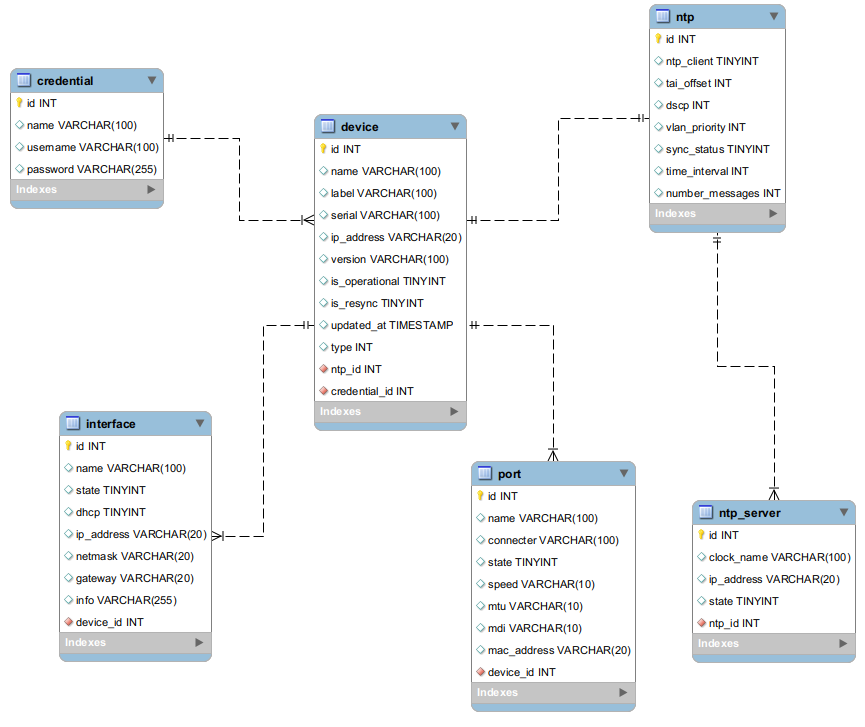Image resolution: width=865 pixels, height=727 pixels.
Task: Click diamond icon beside serial VARCHAR(100)
Action: click(x=324, y=215)
